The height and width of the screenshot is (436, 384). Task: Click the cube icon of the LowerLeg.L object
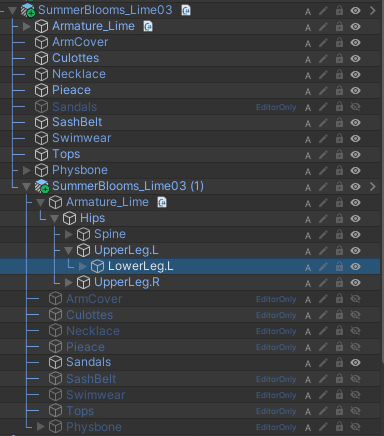point(98,266)
